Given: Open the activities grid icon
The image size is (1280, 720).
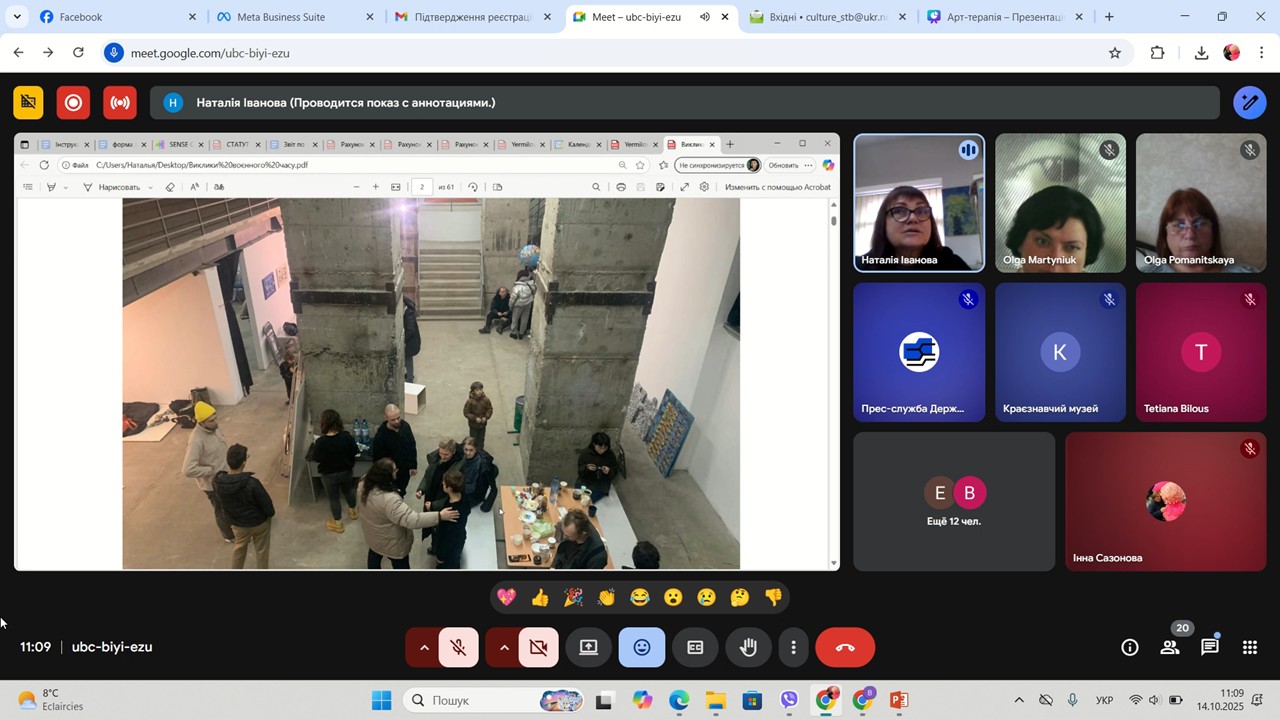Looking at the screenshot, I should point(1250,648).
